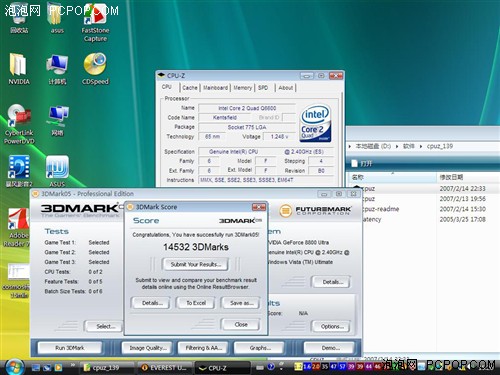
Task: Open Image Quality settings
Action: (148, 348)
